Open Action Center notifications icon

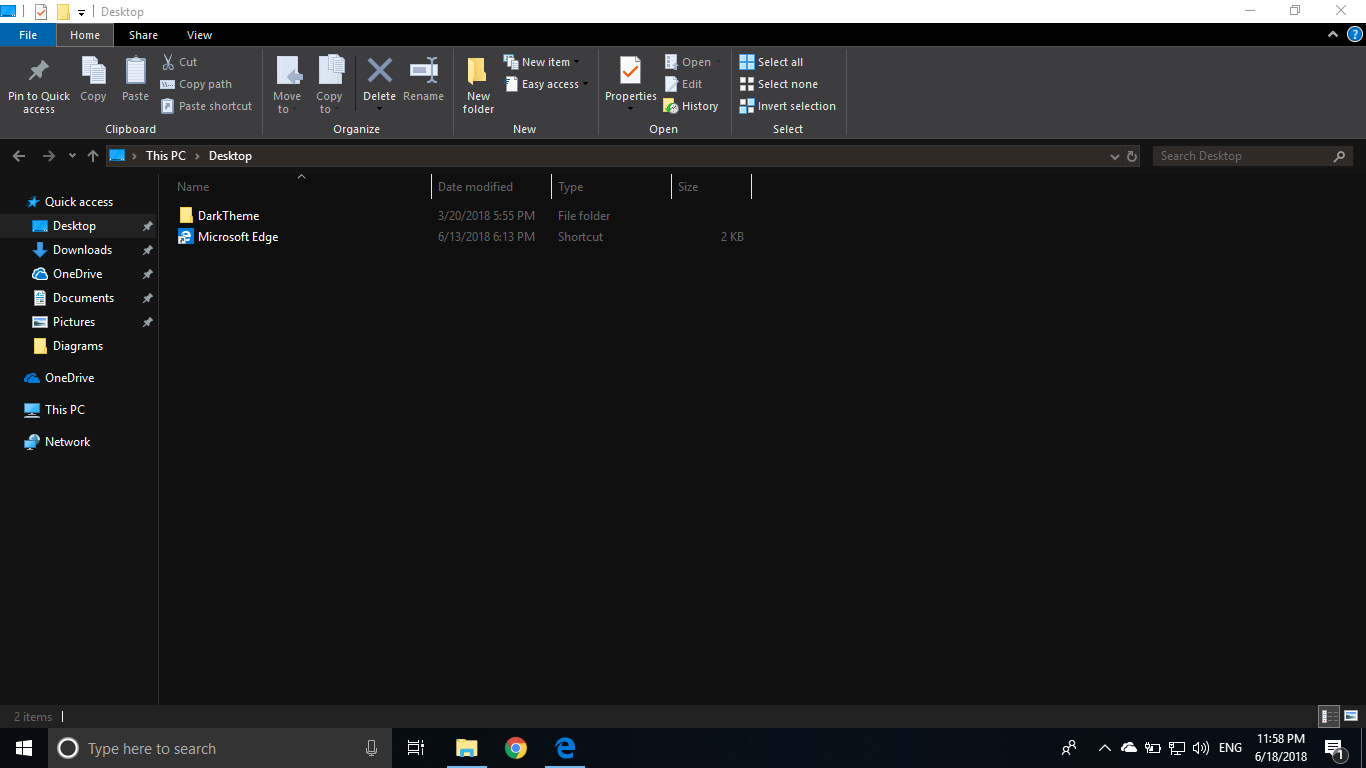(1334, 748)
